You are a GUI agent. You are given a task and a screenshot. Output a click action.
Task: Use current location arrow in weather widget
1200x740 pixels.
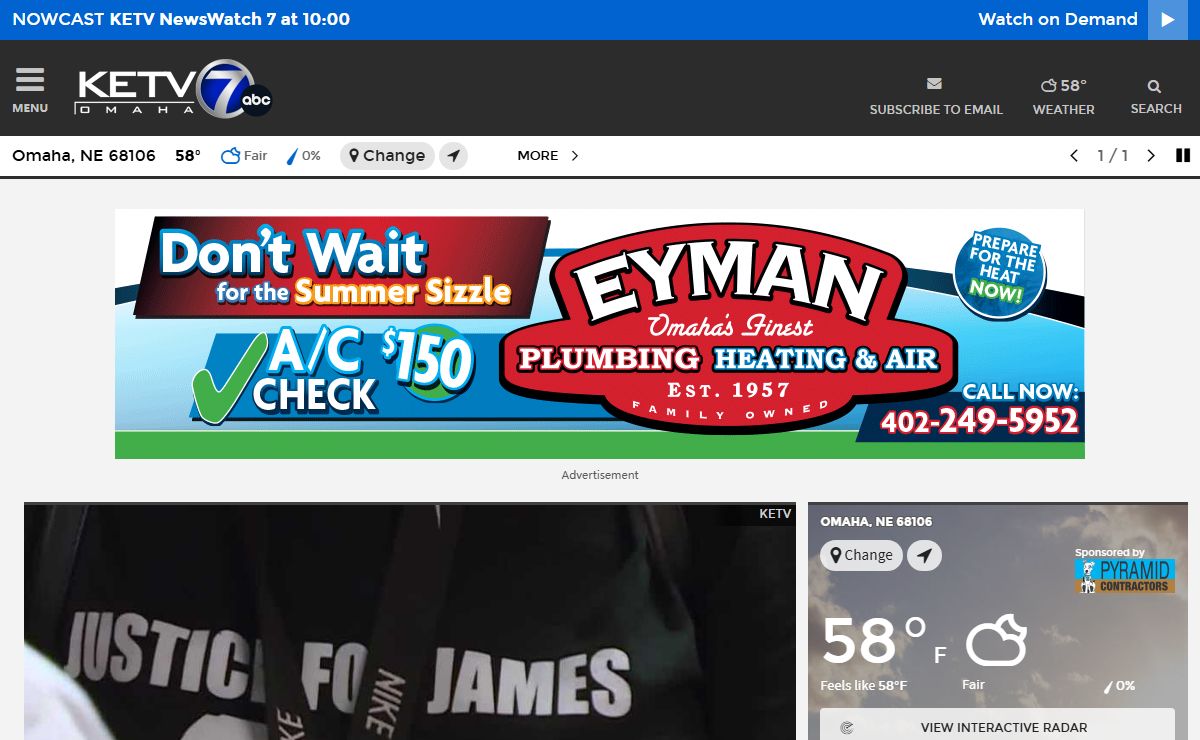(924, 555)
